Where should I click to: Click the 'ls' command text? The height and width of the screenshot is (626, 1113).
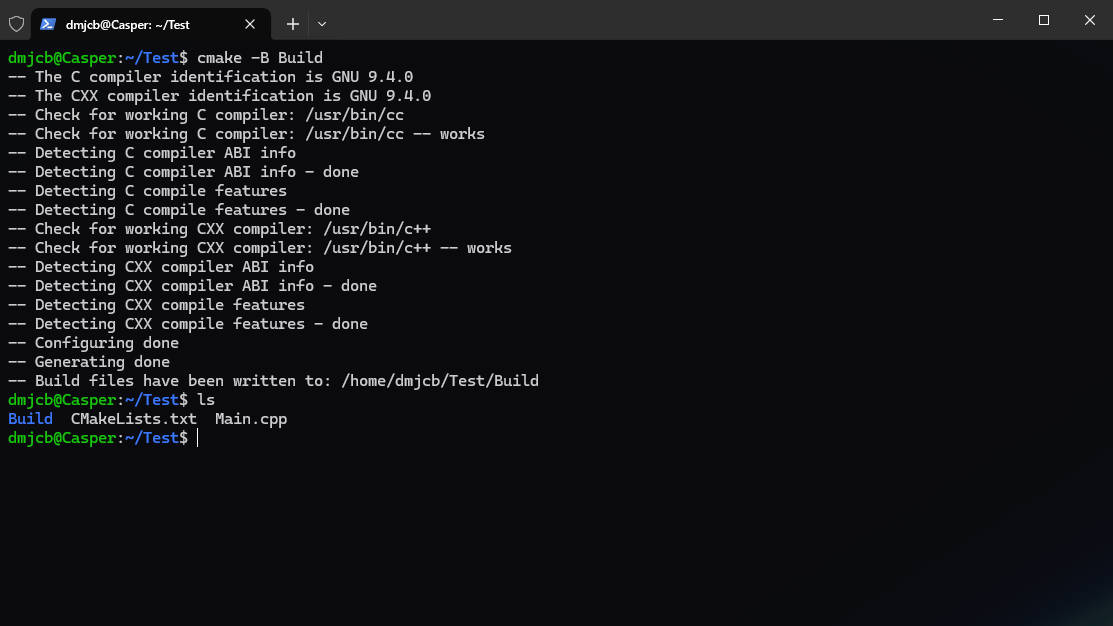[x=206, y=400]
